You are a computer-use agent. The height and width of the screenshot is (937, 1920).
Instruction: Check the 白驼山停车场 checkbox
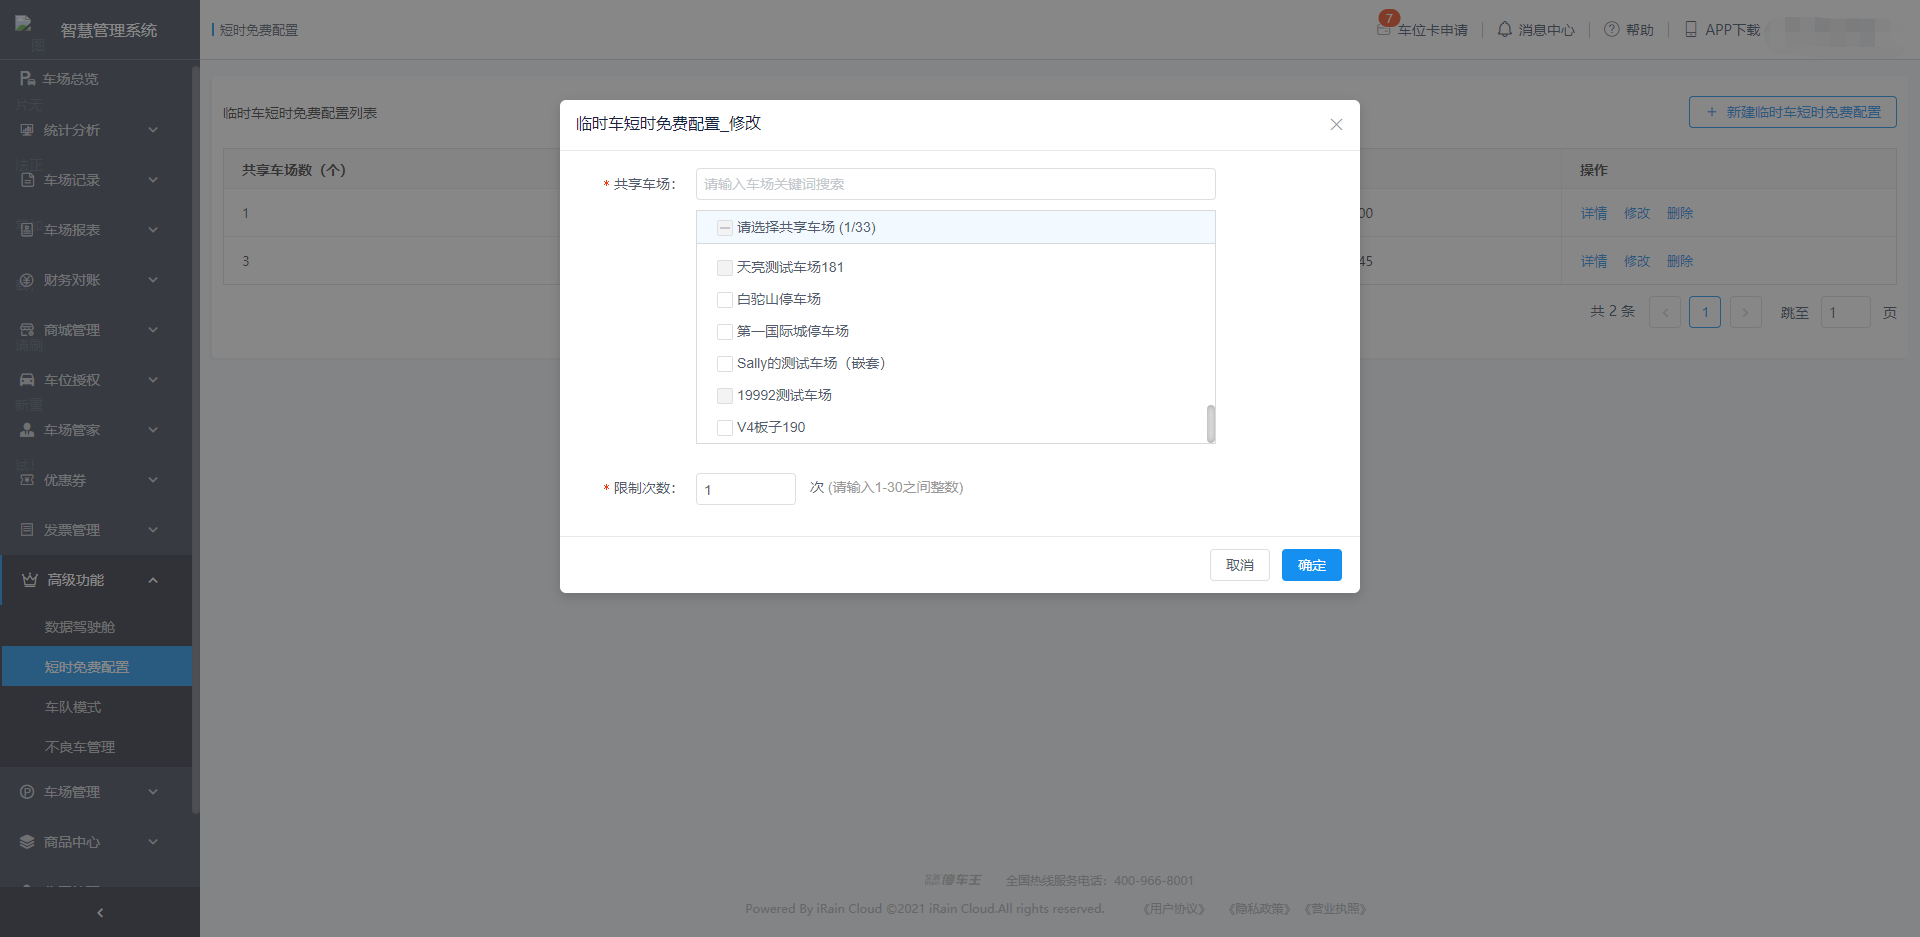[725, 300]
